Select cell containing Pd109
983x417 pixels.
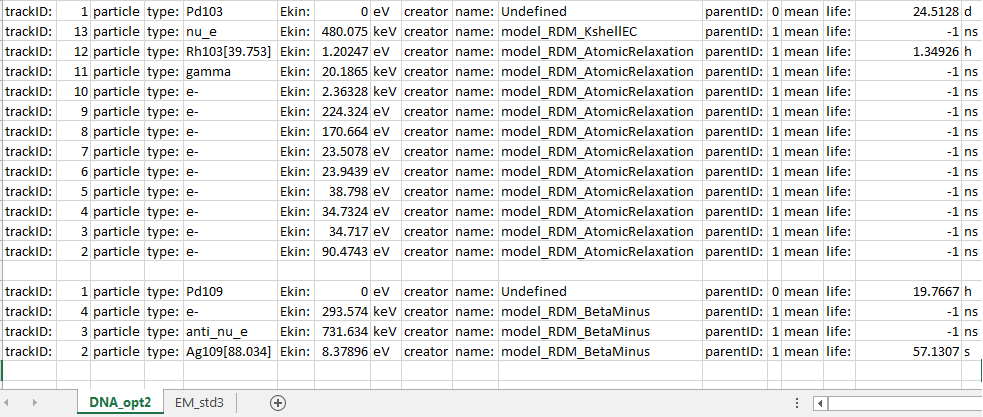click(231, 292)
